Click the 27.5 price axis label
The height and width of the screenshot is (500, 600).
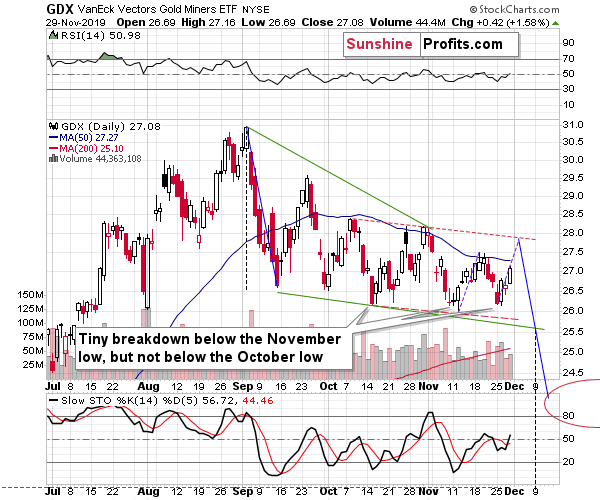point(573,252)
